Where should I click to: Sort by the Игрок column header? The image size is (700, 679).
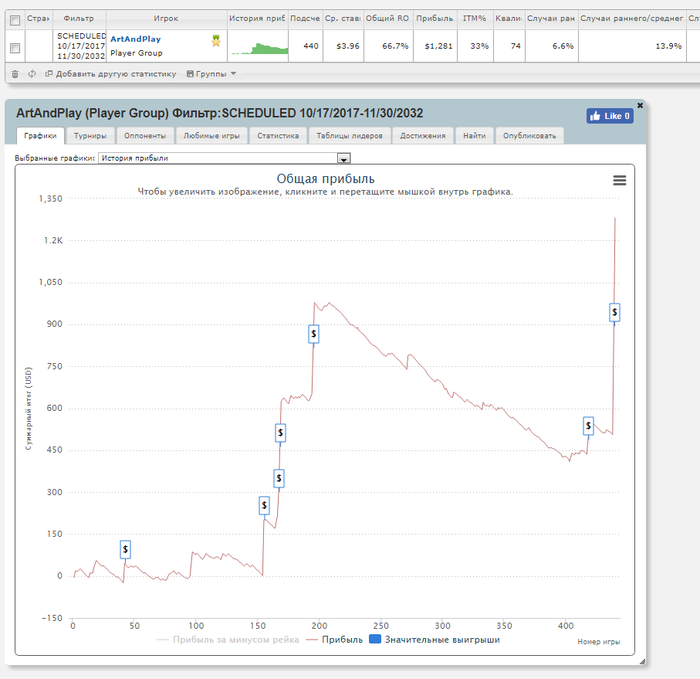click(166, 18)
